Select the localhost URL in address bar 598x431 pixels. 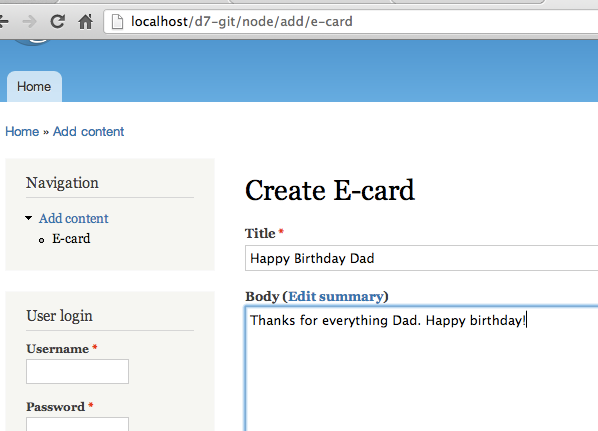pos(241,22)
